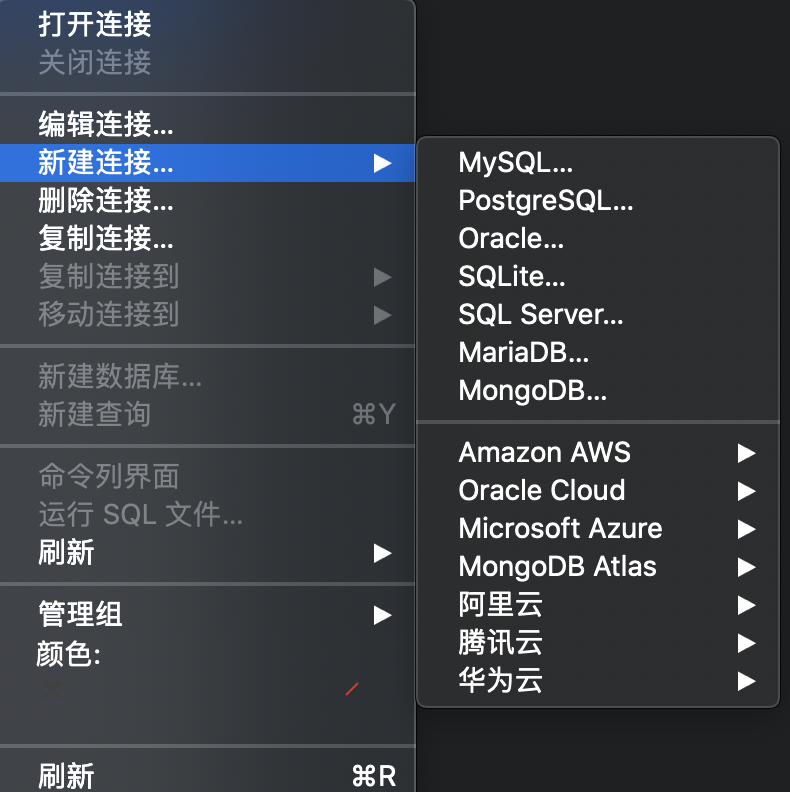
Task: Choose MySQL as the new connection type
Action: (515, 163)
